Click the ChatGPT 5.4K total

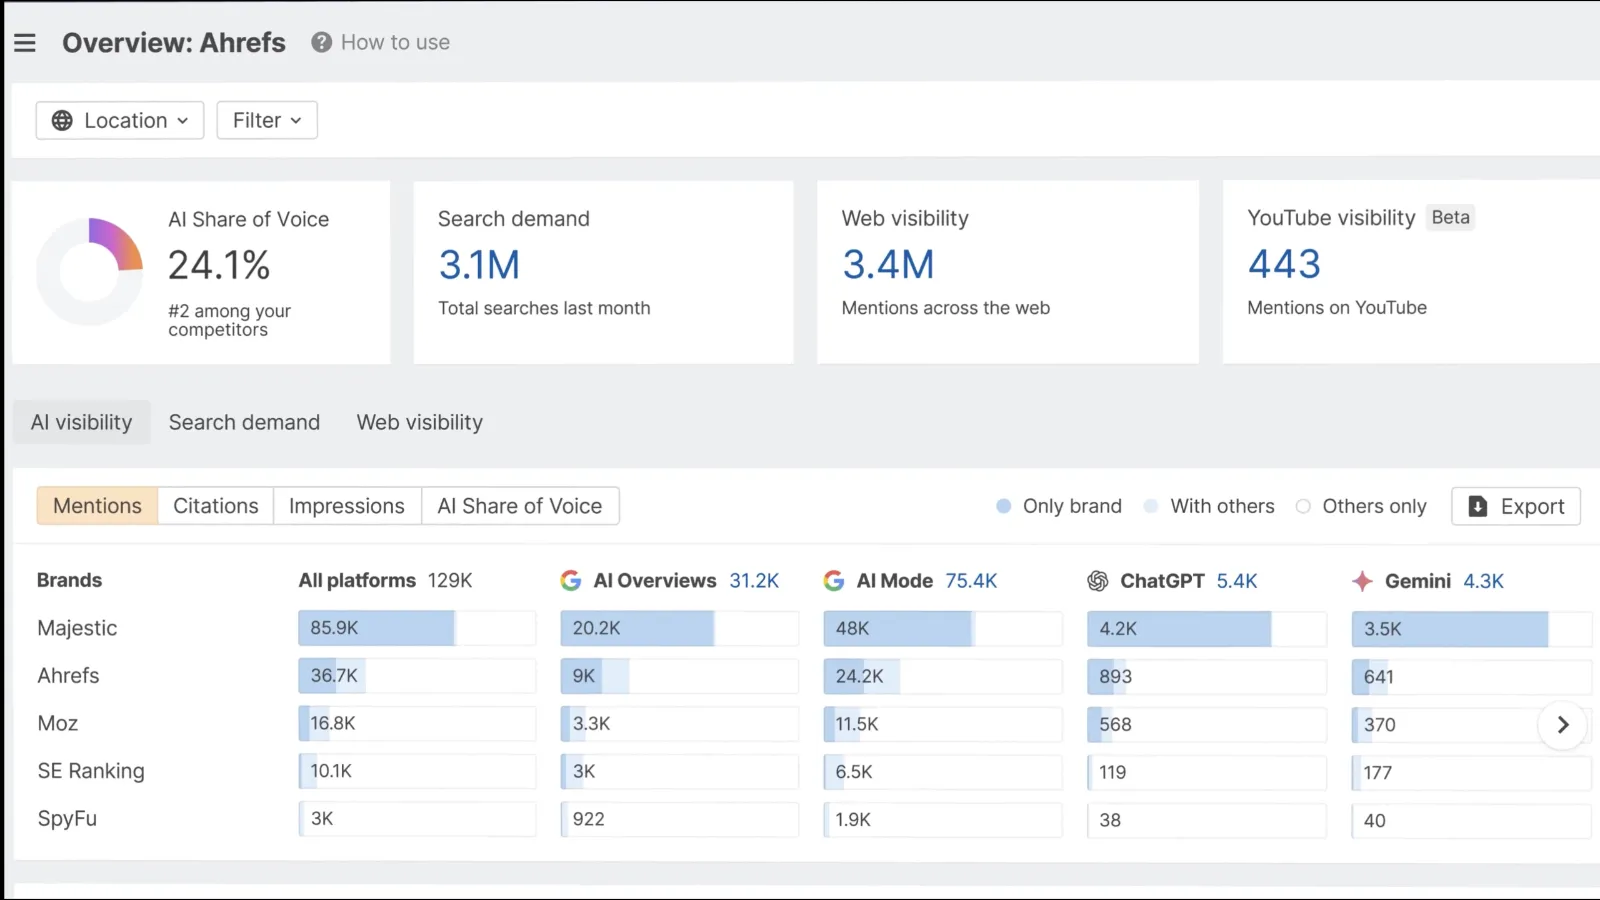(1237, 581)
